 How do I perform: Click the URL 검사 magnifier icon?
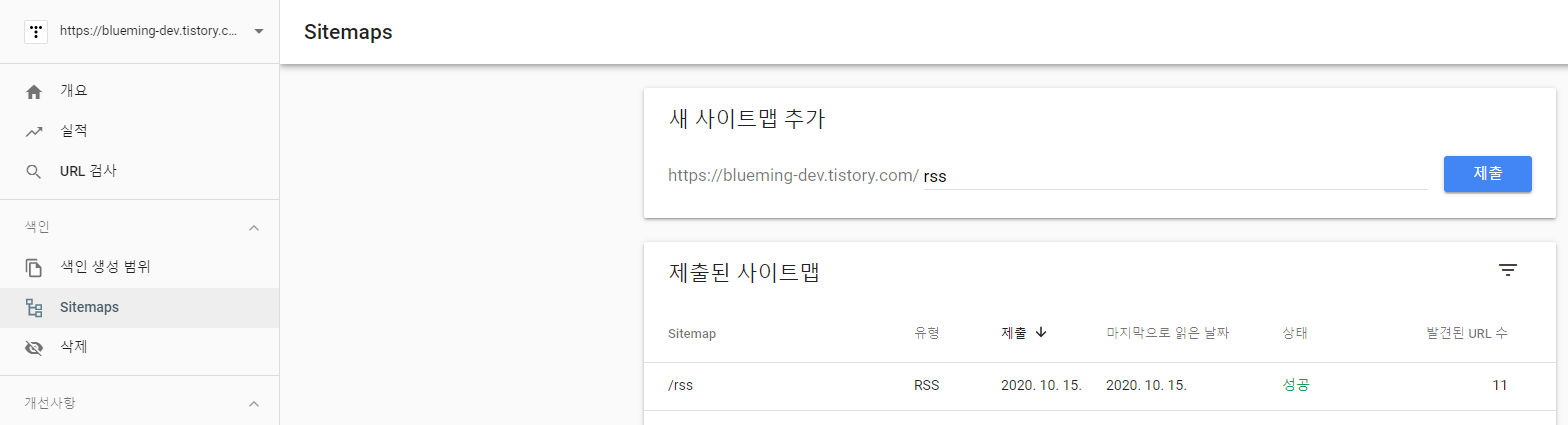coord(34,172)
